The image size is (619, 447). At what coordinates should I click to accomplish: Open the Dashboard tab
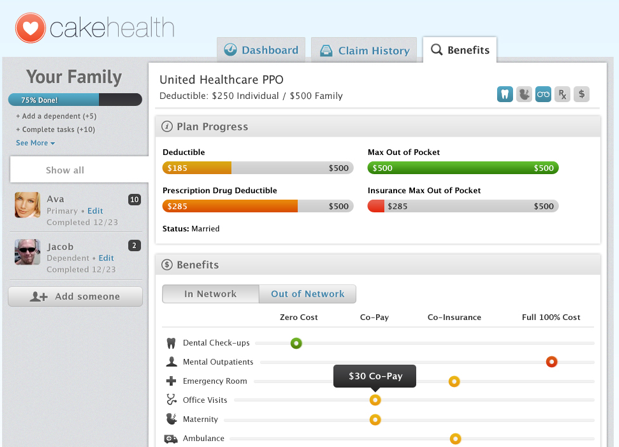261,50
